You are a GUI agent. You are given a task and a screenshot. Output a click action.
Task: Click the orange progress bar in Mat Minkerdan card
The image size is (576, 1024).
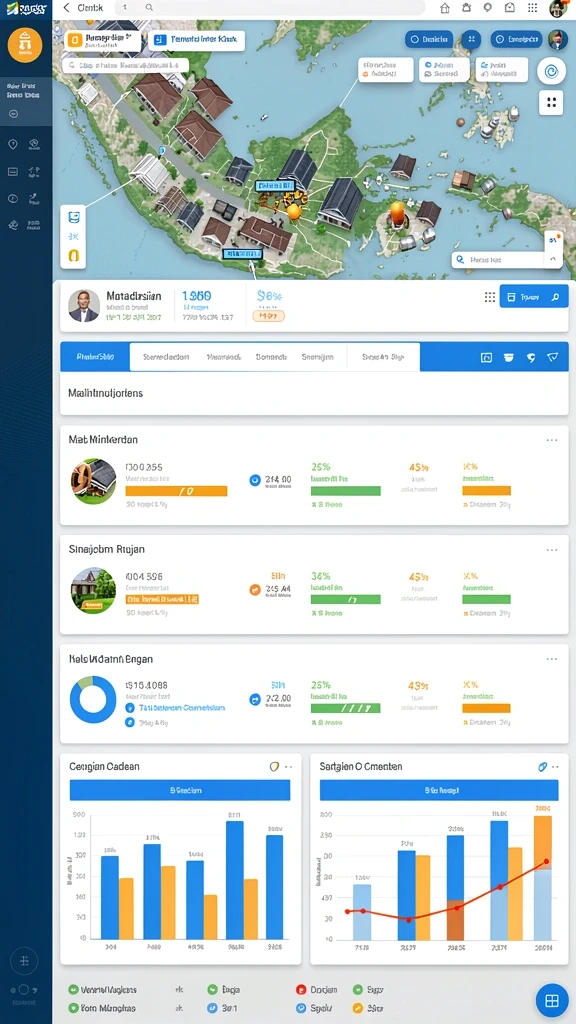[176, 491]
